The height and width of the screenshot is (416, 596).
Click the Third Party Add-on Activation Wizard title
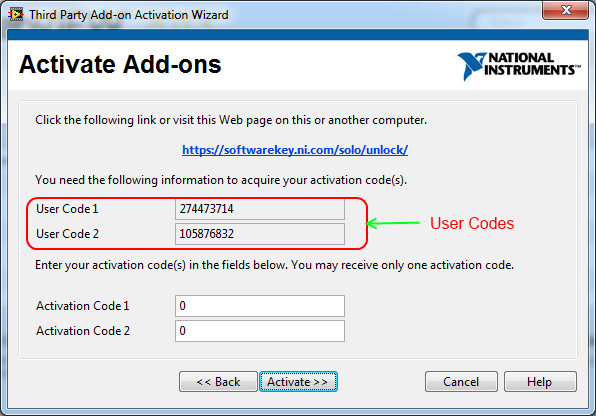tap(129, 15)
